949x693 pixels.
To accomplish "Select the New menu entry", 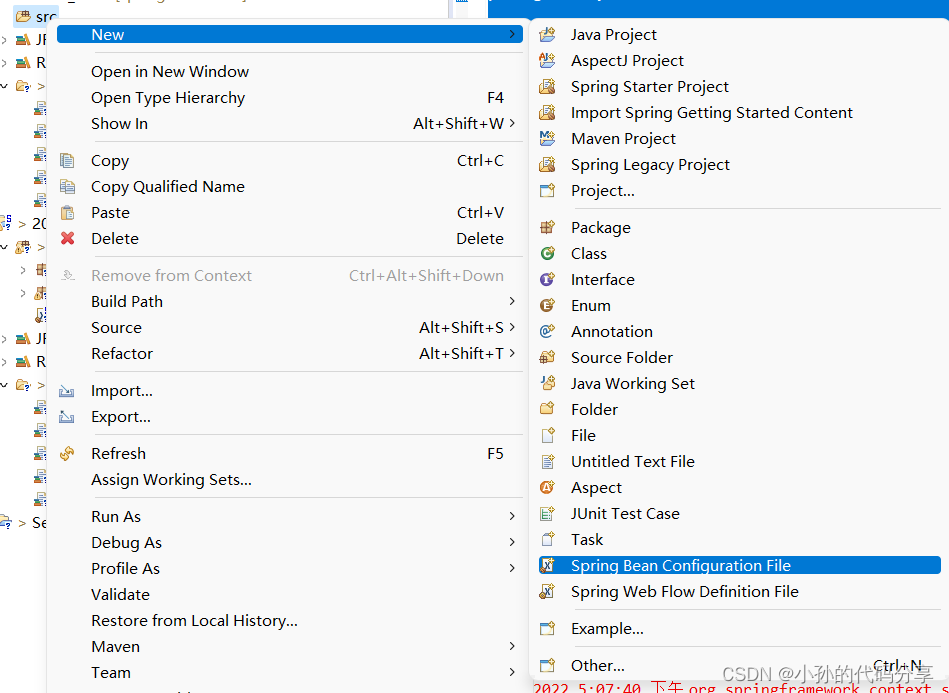I will (290, 34).
